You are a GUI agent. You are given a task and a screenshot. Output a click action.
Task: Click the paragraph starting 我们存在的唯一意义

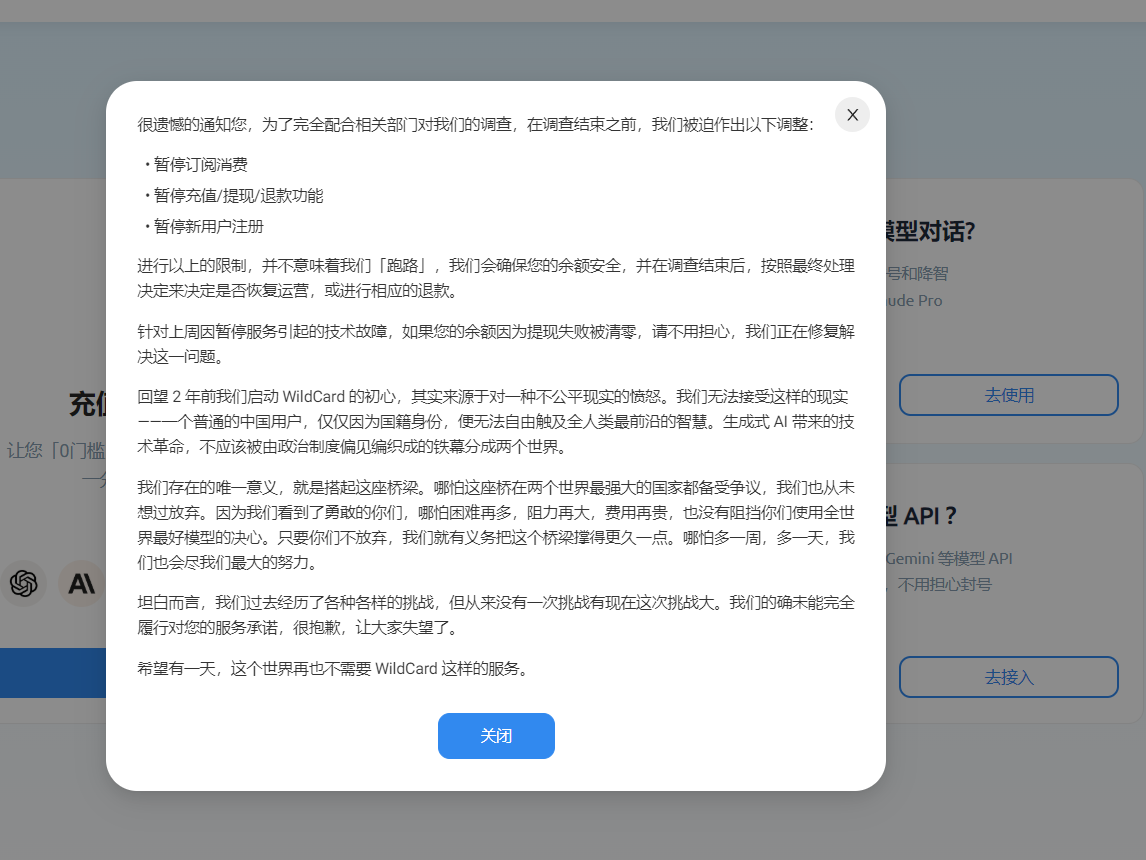click(x=496, y=525)
